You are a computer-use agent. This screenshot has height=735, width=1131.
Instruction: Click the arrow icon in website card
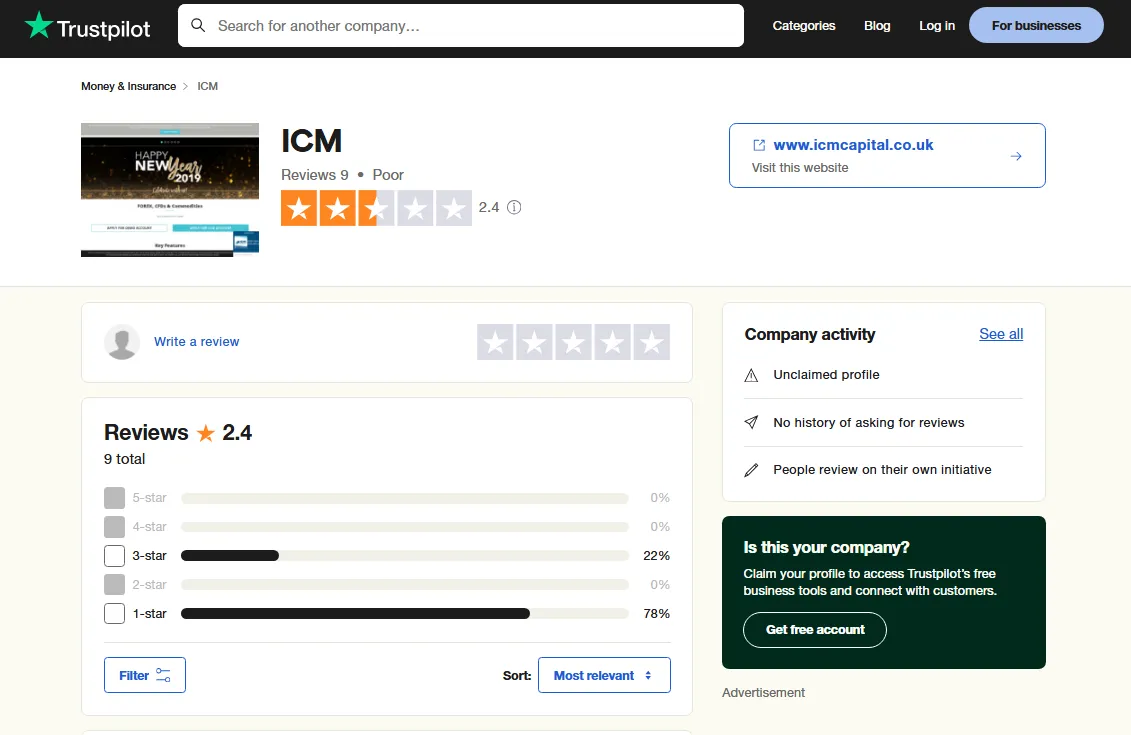point(1015,156)
